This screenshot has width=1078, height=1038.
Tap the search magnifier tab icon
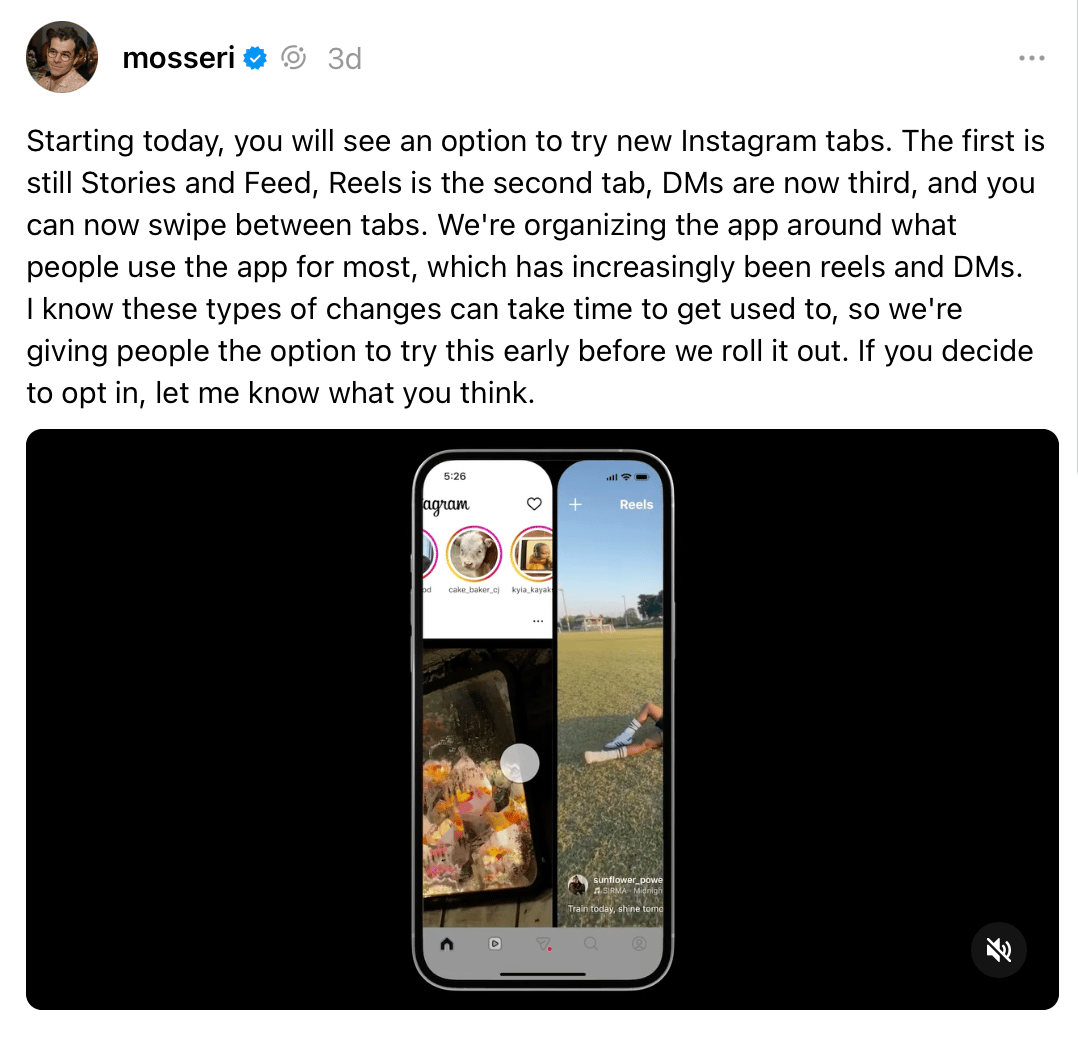pos(591,944)
